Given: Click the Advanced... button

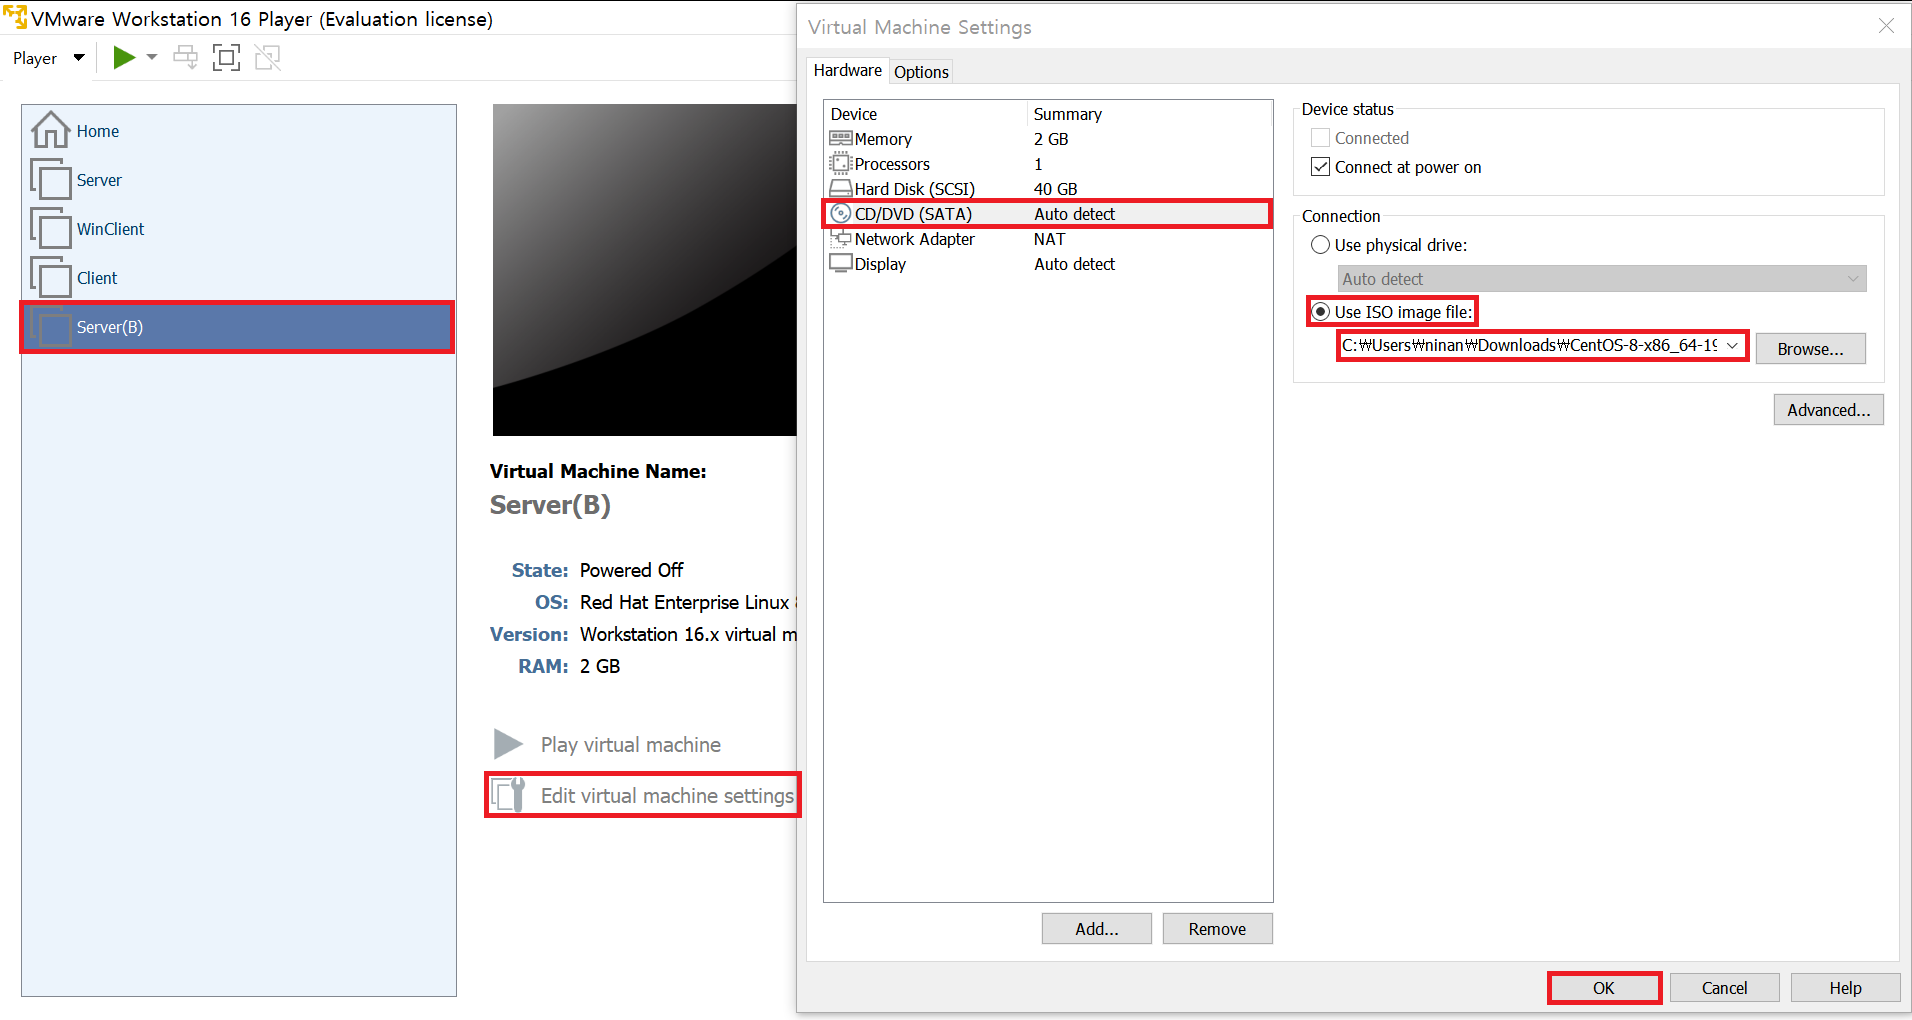Looking at the screenshot, I should [1828, 410].
